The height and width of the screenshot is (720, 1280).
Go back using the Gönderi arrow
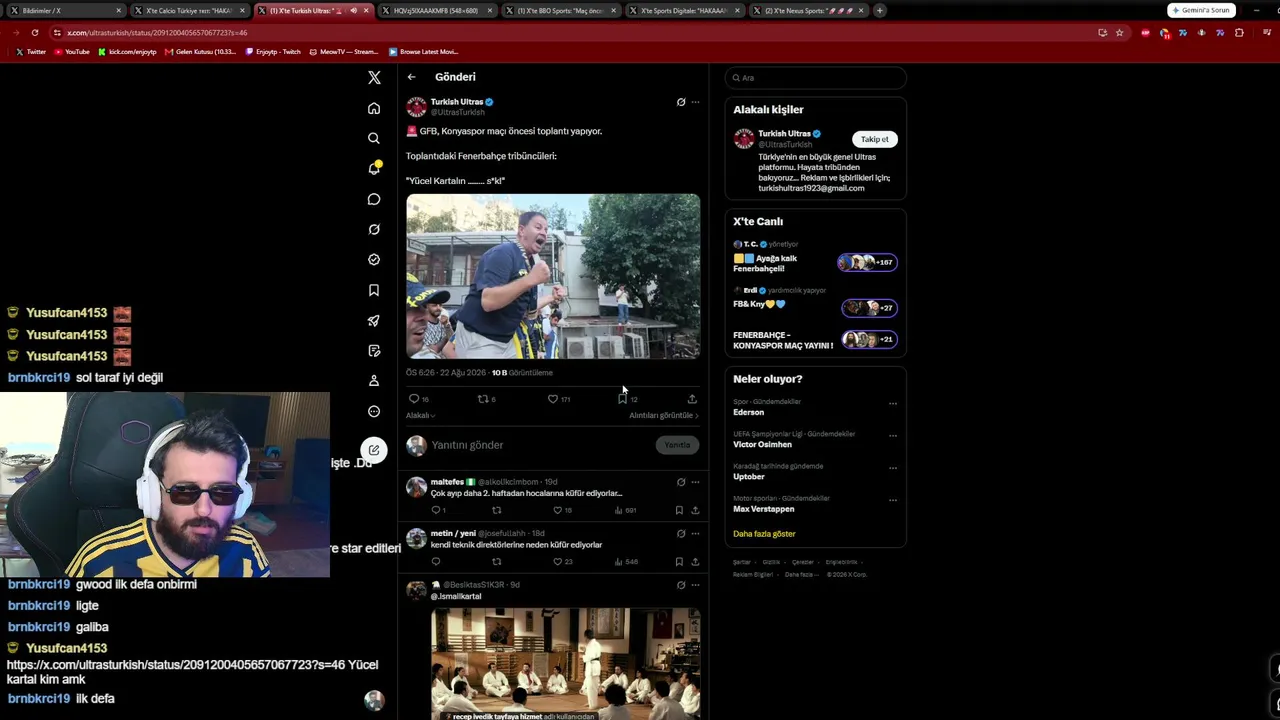[411, 77]
